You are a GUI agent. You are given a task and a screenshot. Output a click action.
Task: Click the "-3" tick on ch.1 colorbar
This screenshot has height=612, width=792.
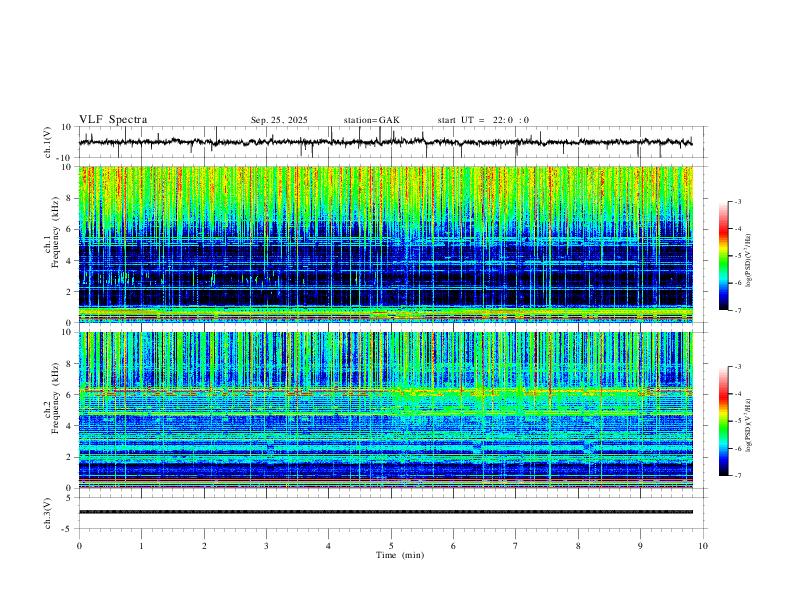(x=738, y=201)
